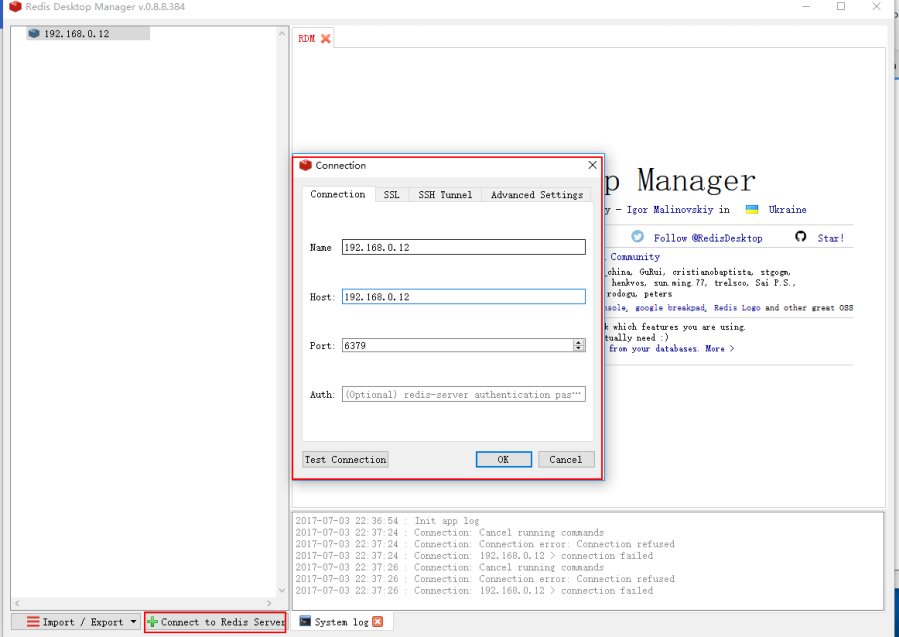The image size is (899, 637).
Task: Close the Connection dialog with X
Action: click(592, 165)
